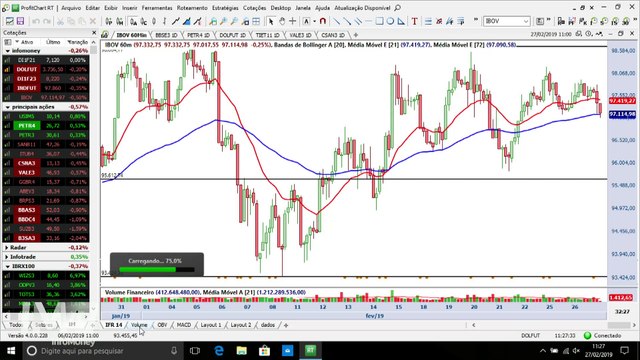
Task: Collapse the infomoney quotes group
Action: click(8, 51)
